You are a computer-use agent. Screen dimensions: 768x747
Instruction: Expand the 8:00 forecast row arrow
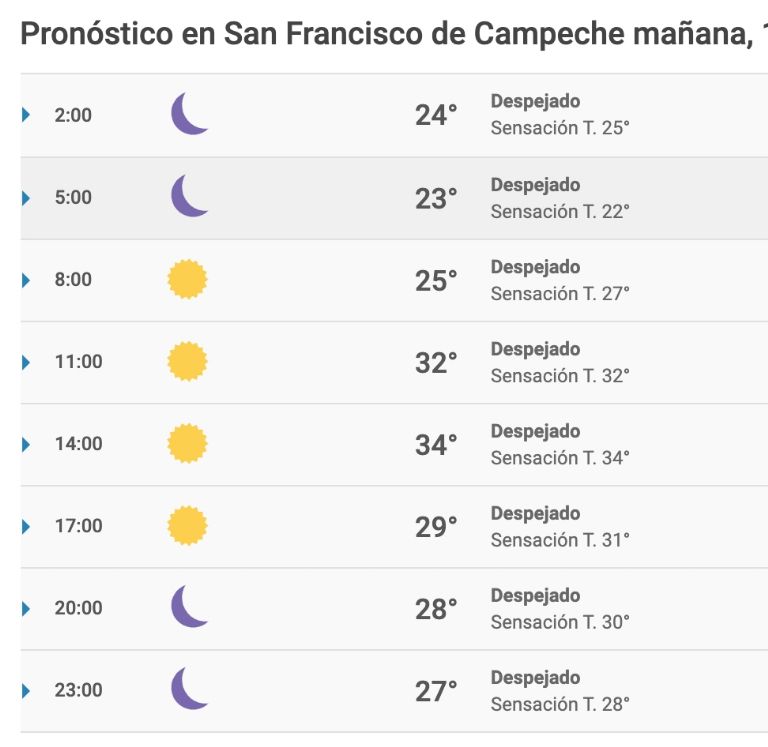pyautogui.click(x=26, y=280)
